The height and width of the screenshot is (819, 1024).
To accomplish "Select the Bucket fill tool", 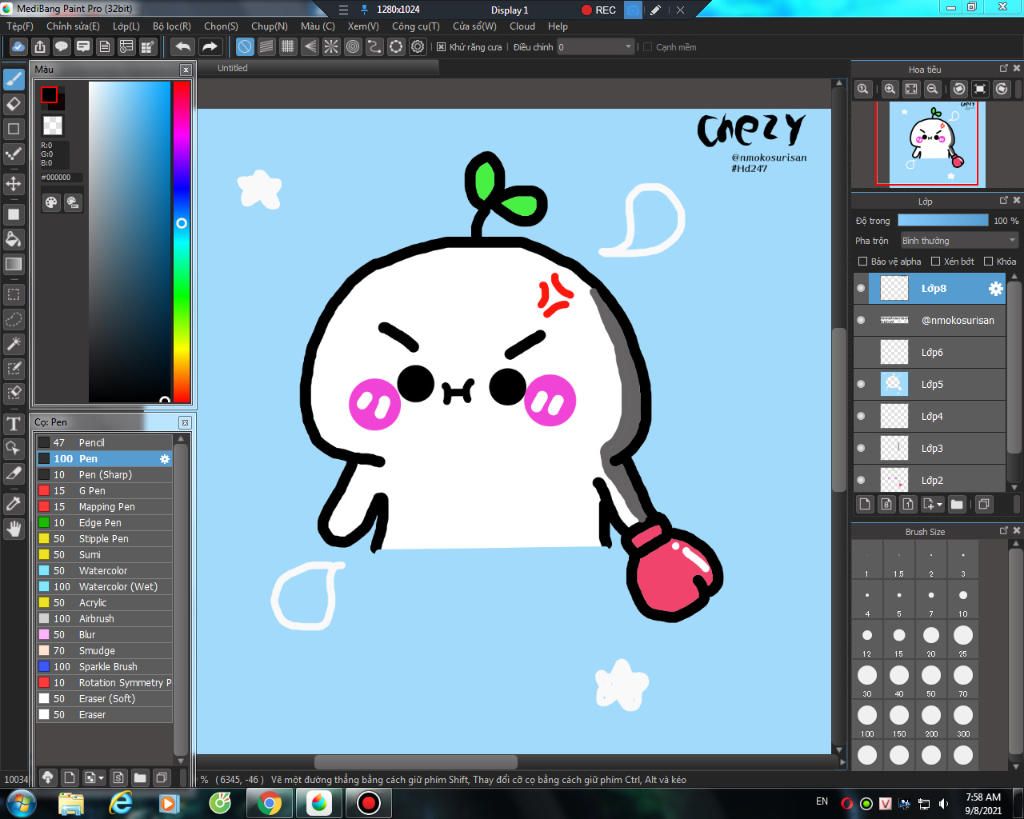I will tap(13, 239).
